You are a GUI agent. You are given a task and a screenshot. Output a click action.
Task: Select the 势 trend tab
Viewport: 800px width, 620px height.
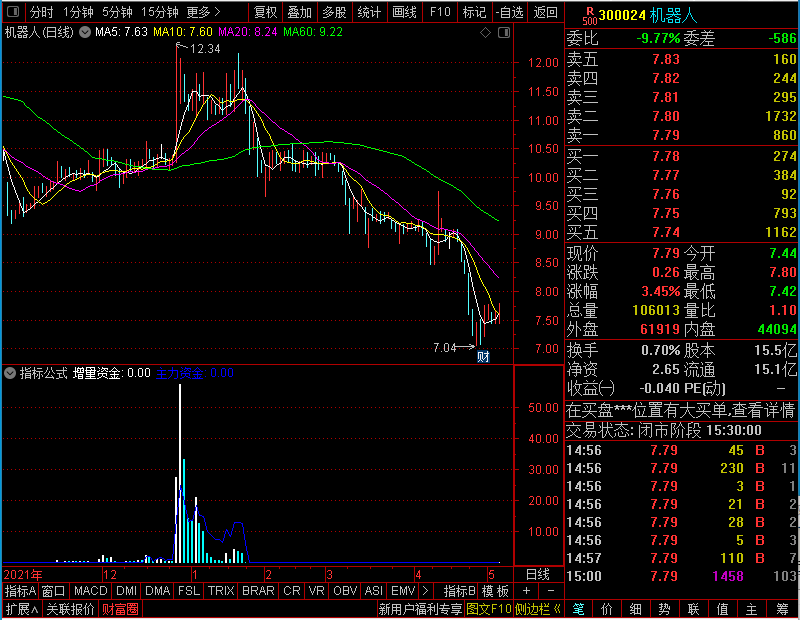tap(664, 609)
